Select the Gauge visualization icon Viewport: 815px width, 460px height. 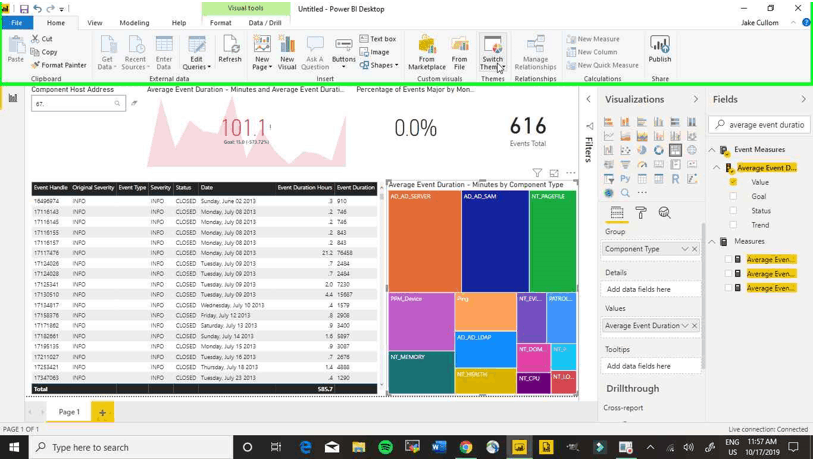point(642,165)
